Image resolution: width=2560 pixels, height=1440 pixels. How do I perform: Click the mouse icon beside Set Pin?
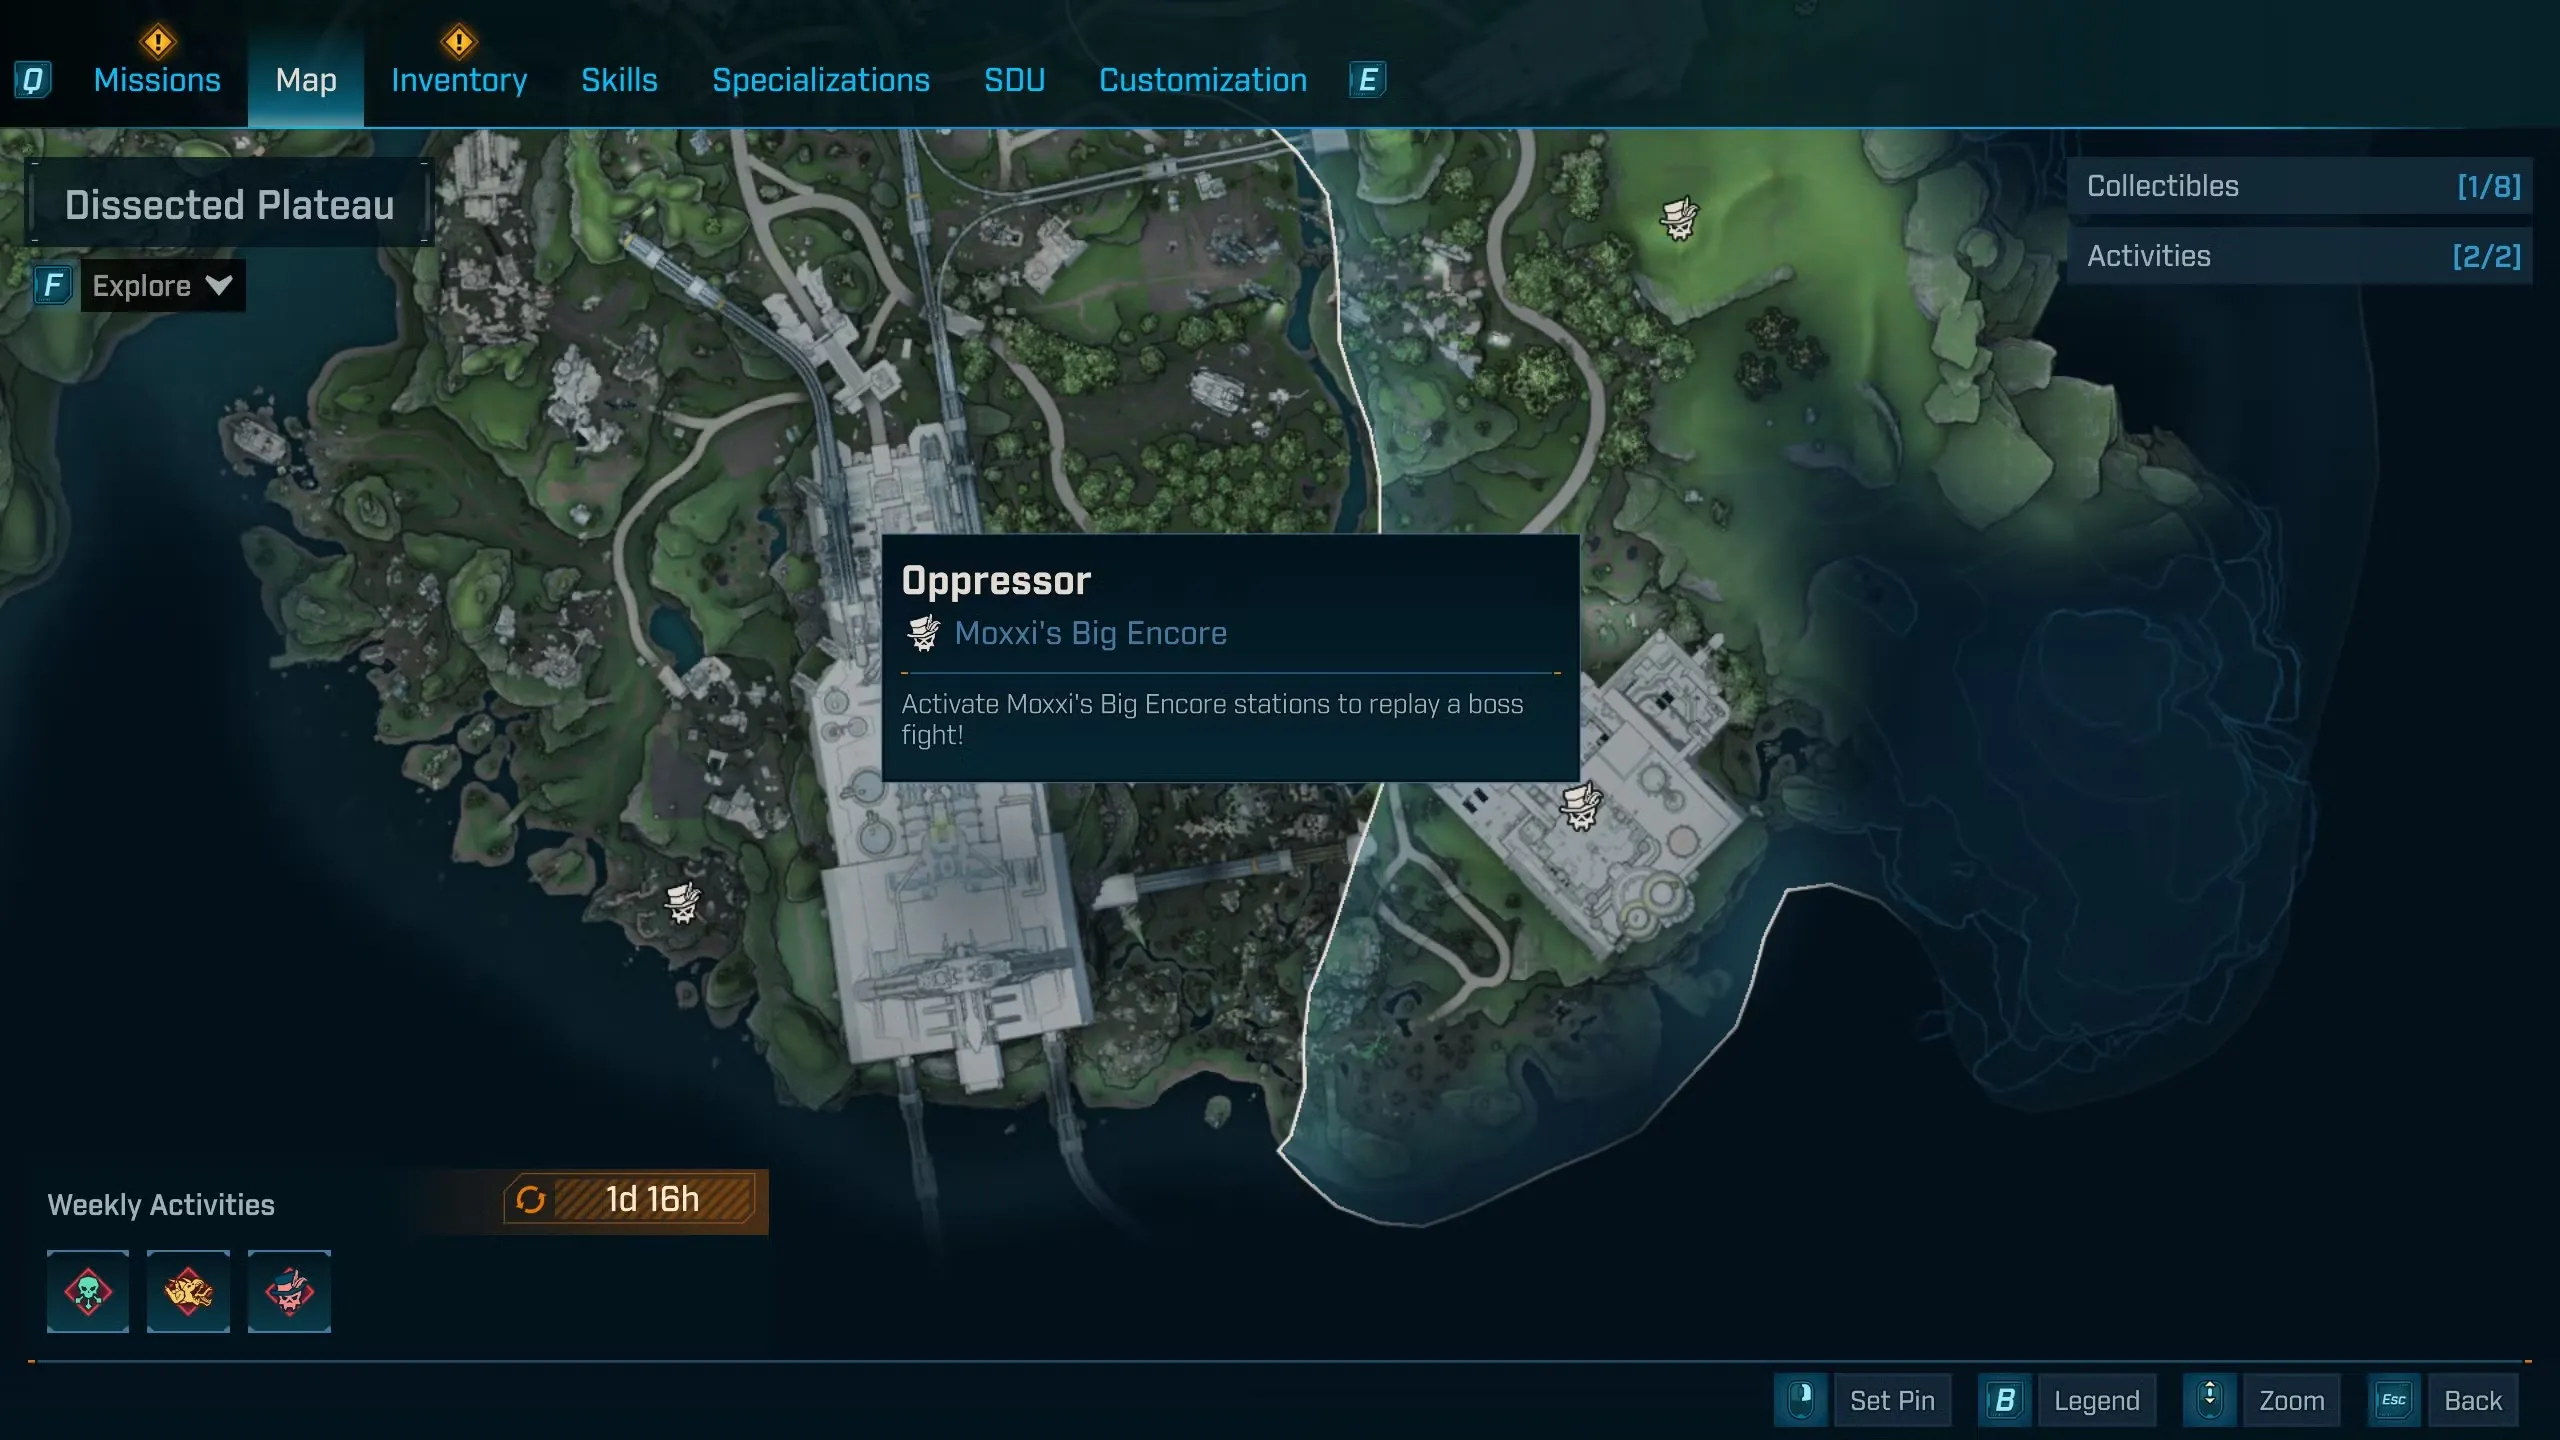coord(1801,1400)
